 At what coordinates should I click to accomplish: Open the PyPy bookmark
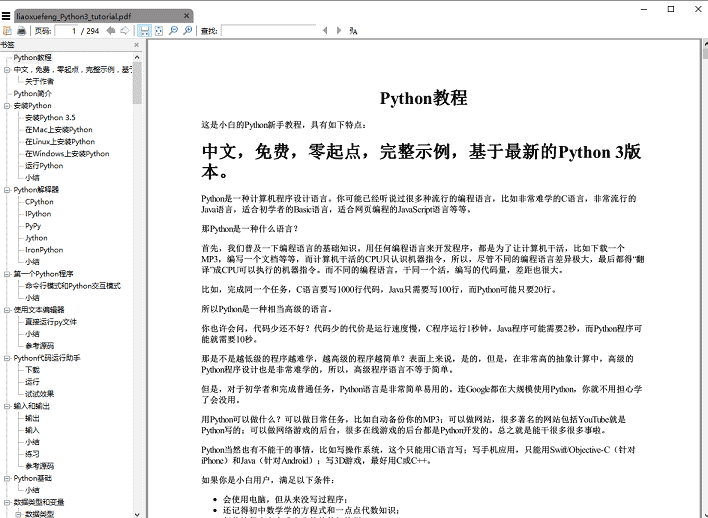click(33, 226)
